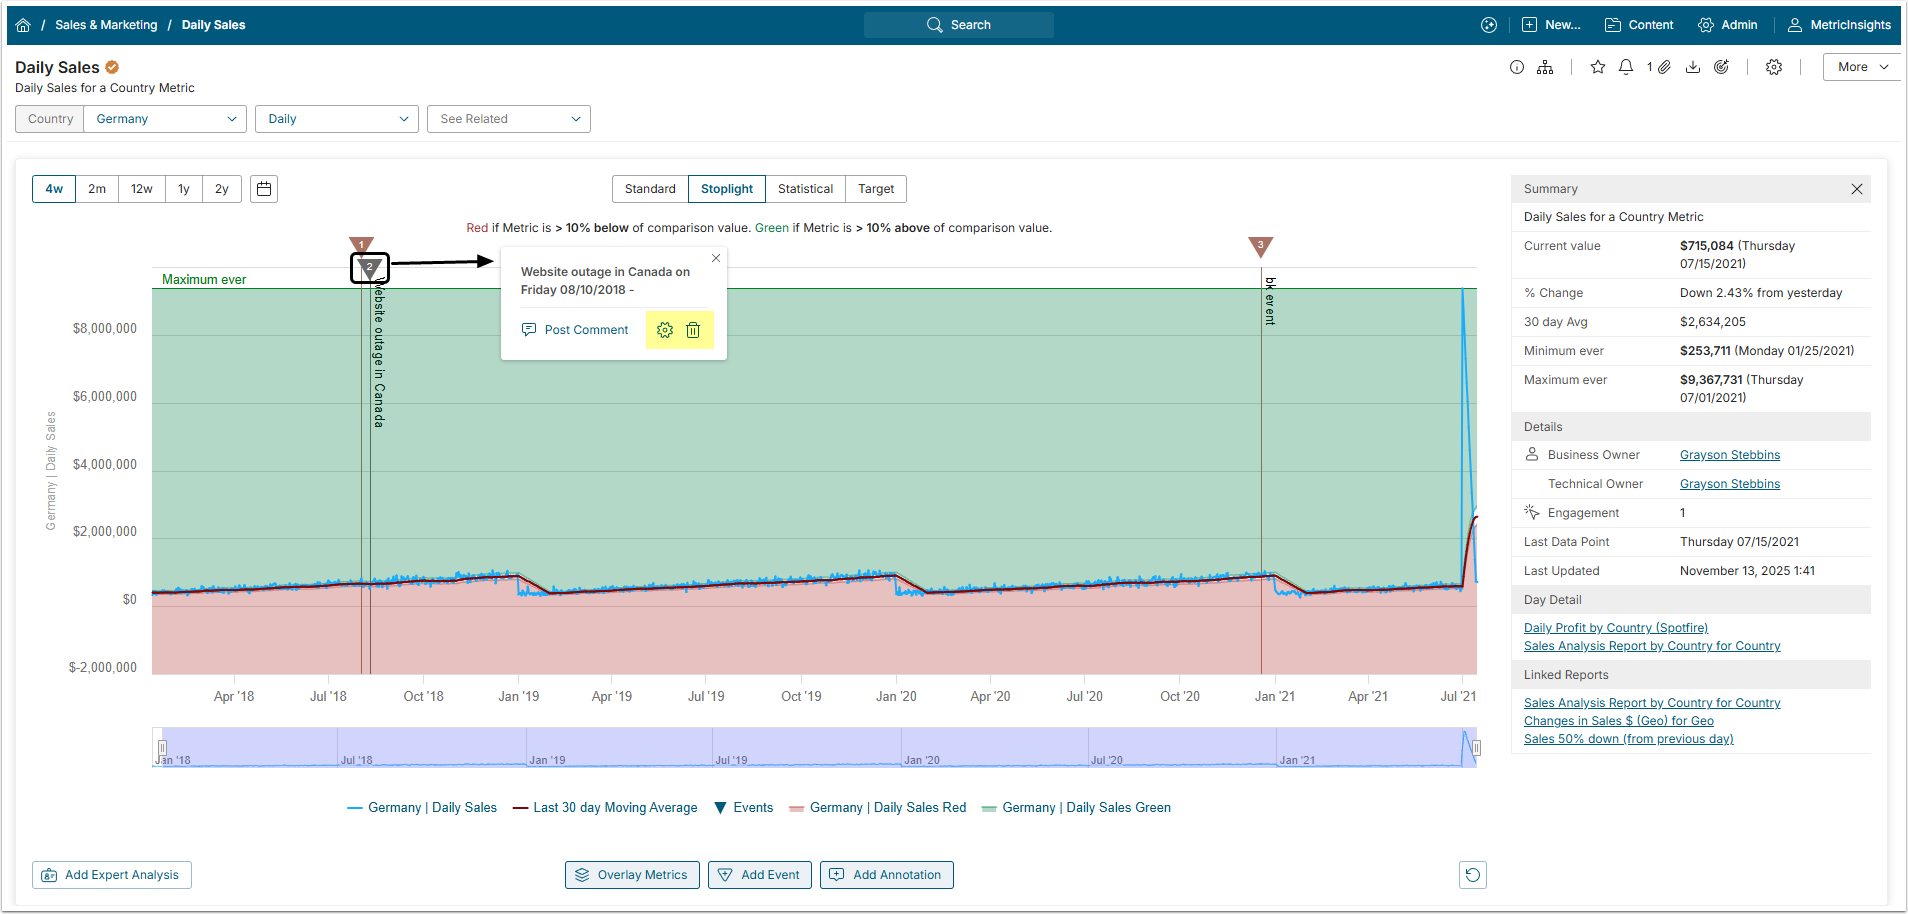This screenshot has height=914, width=1908.
Task: Click event marker 3 on the chart
Action: 1261,245
